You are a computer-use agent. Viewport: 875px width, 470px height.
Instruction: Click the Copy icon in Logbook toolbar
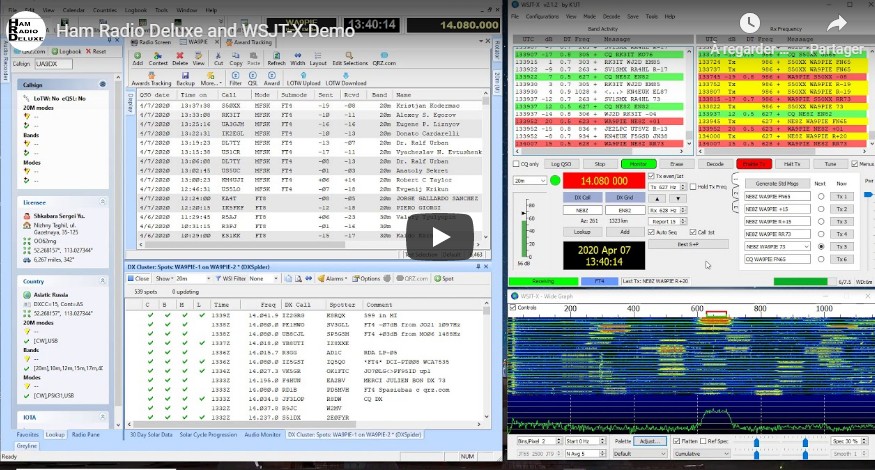tap(235, 59)
